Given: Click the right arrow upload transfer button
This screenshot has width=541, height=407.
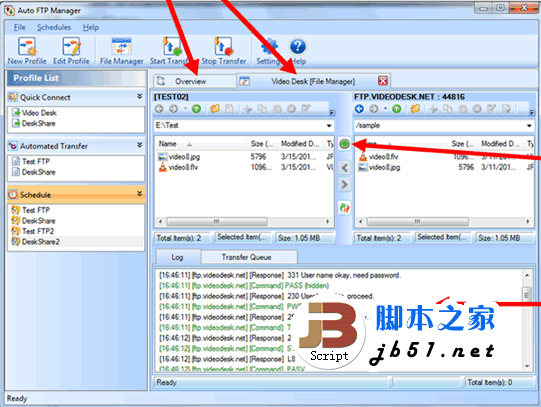Looking at the screenshot, I should [x=344, y=185].
